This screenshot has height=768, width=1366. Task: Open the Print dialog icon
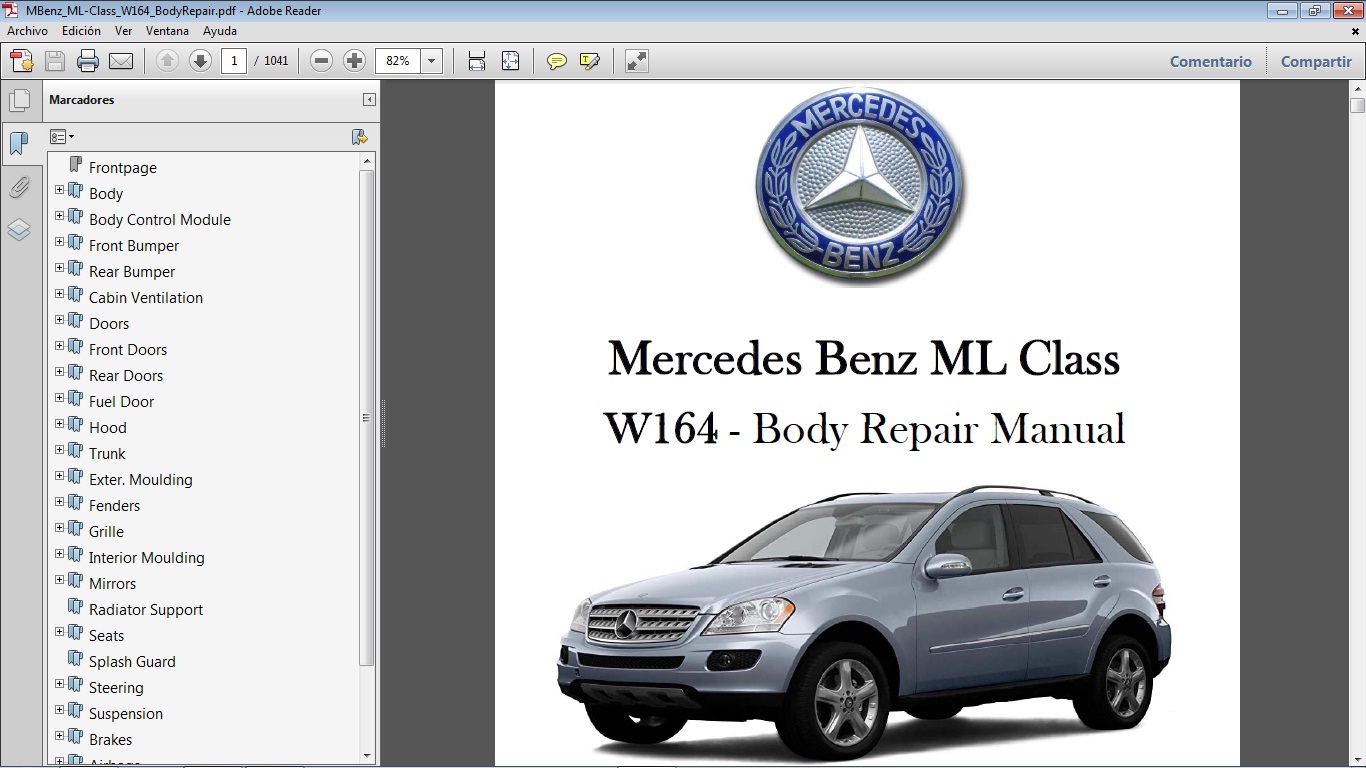tap(88, 61)
